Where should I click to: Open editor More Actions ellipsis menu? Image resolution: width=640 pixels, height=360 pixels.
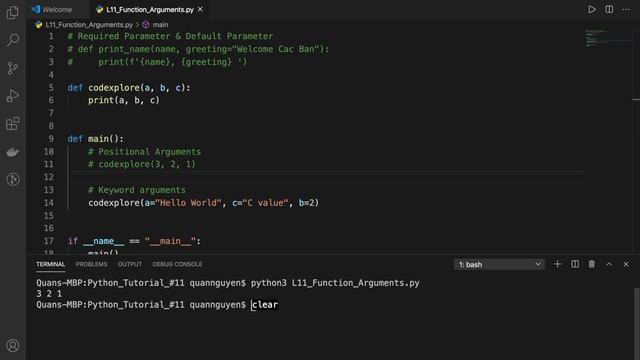(626, 9)
